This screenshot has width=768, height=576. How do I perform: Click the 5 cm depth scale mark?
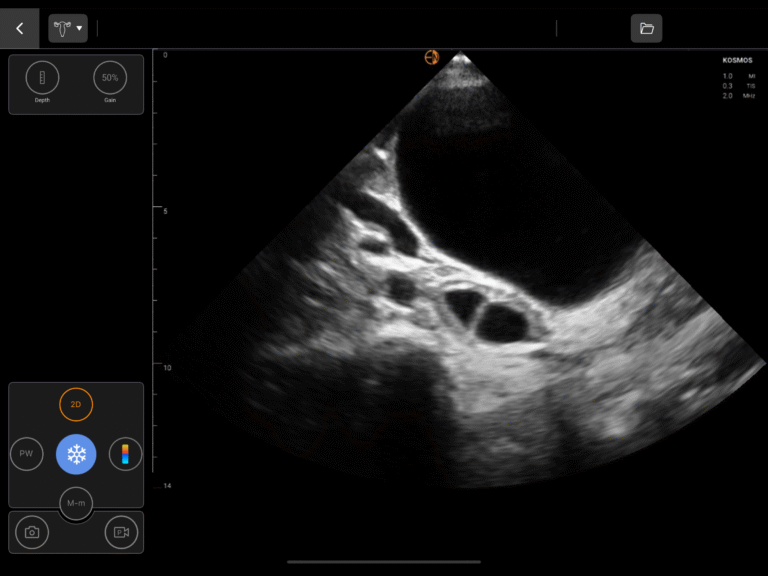click(165, 211)
